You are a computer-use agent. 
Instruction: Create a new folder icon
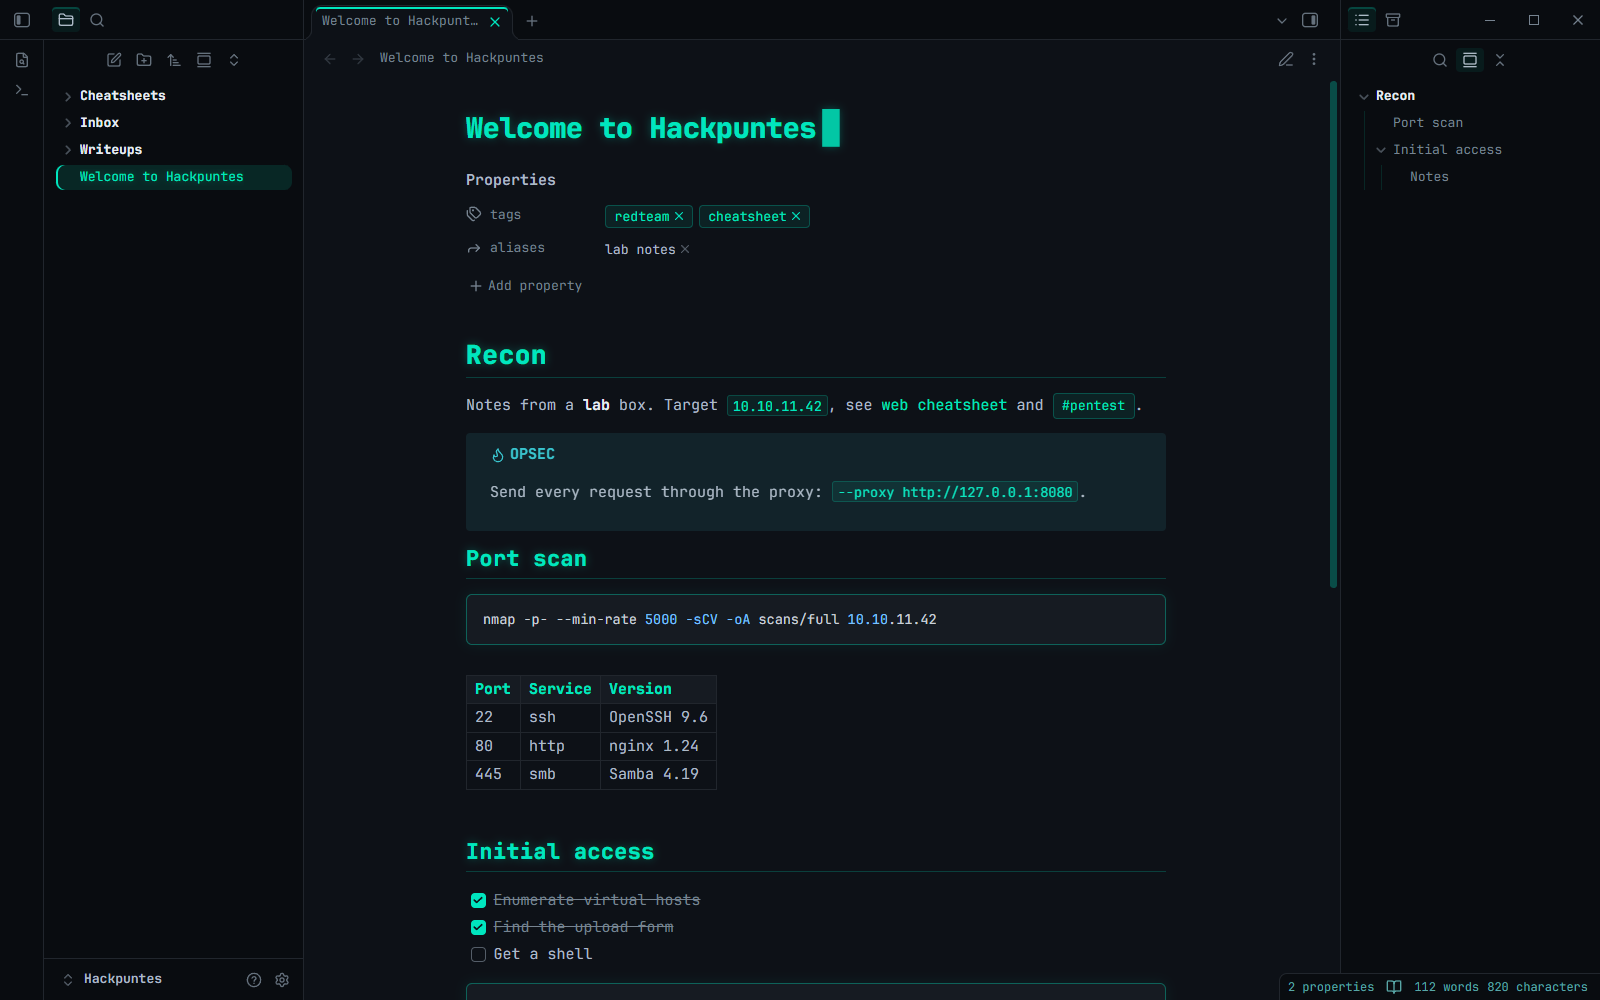(x=144, y=60)
